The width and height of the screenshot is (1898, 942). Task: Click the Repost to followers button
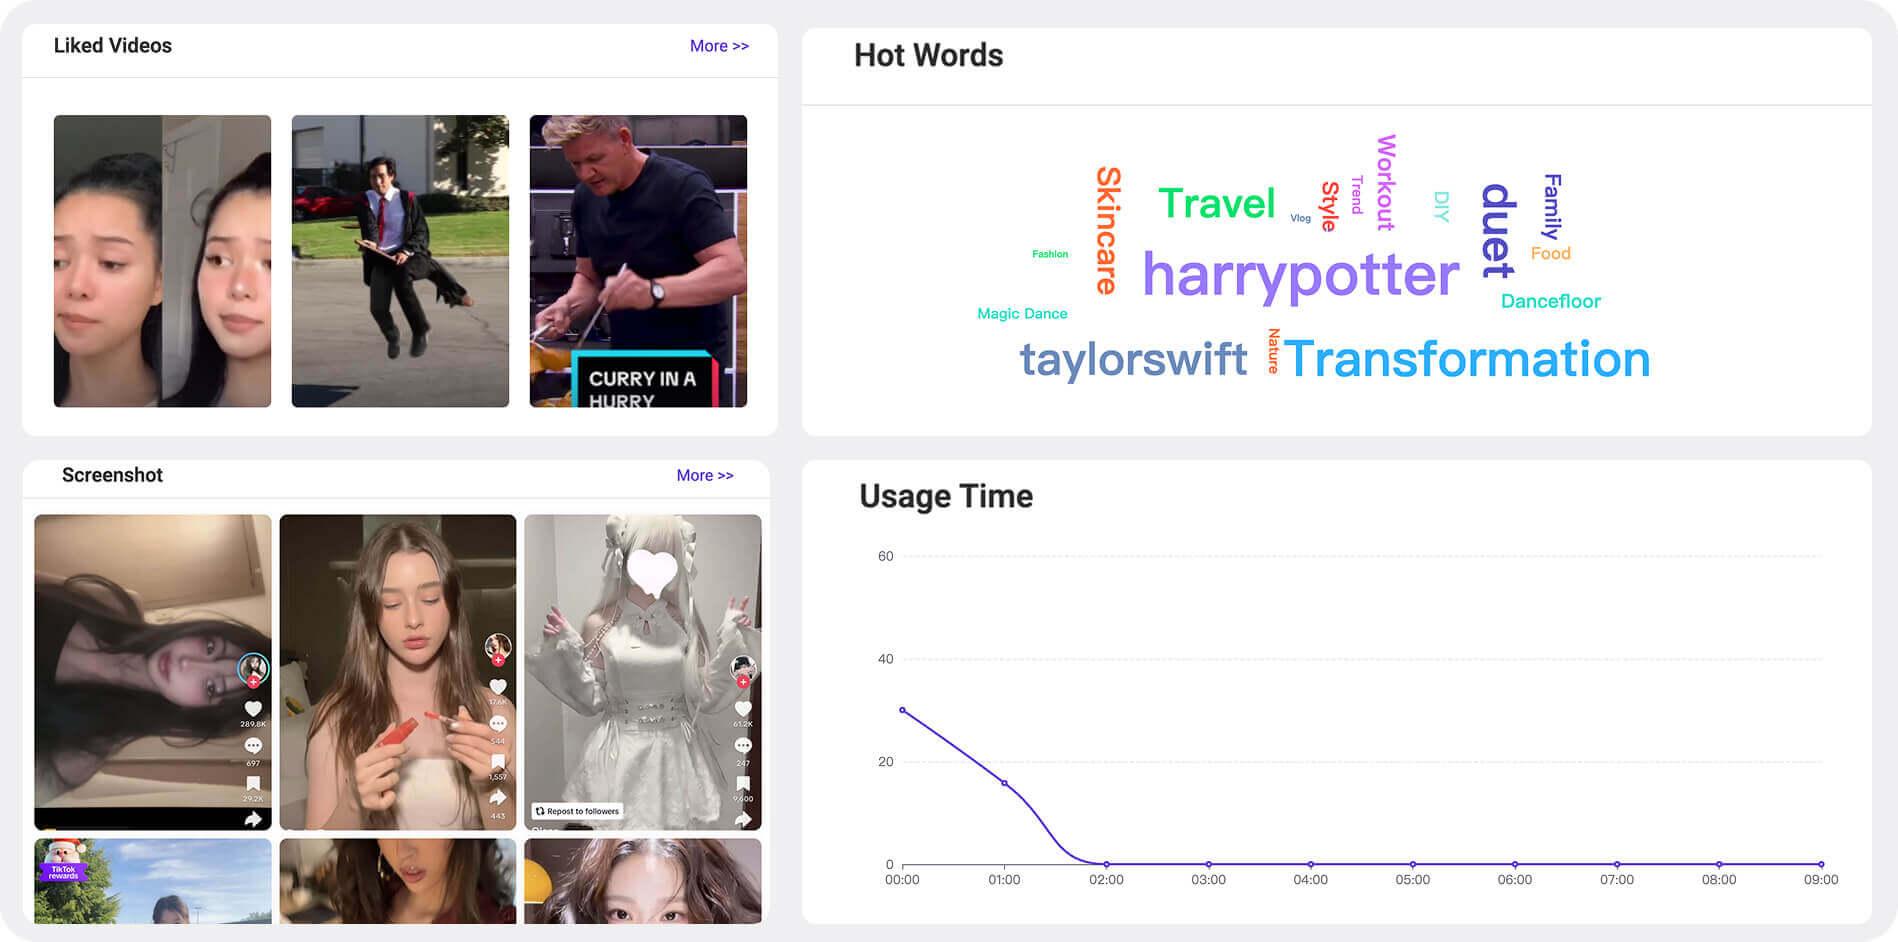577,811
